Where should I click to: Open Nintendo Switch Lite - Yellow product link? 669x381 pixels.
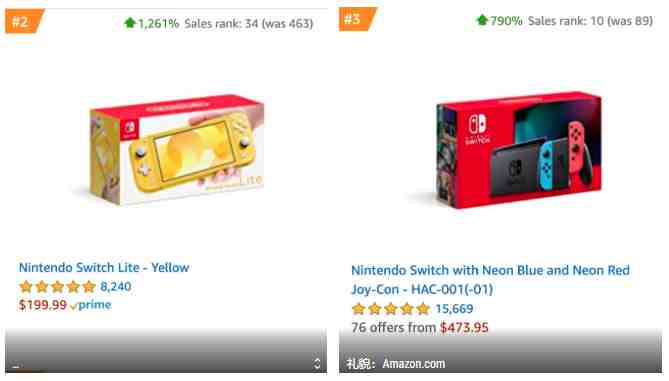point(104,268)
